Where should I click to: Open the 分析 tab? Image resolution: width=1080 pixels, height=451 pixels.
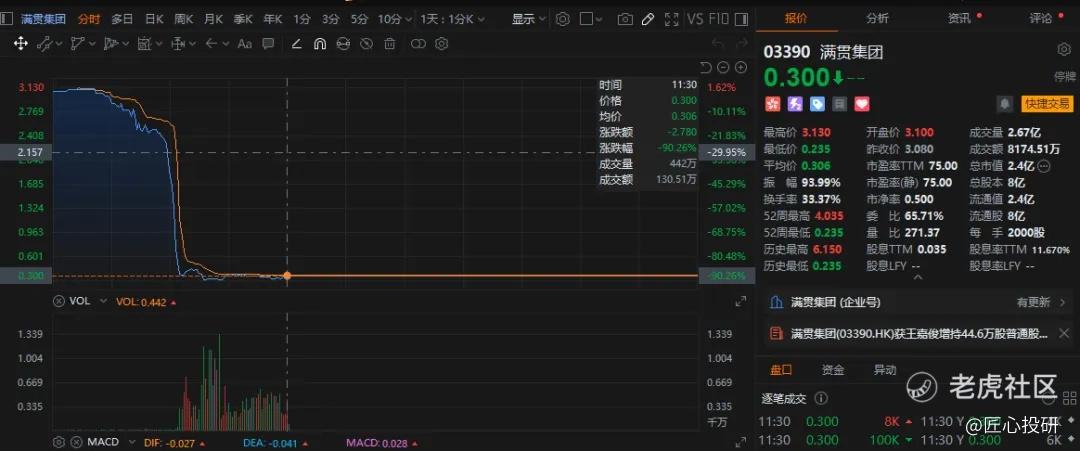(878, 19)
